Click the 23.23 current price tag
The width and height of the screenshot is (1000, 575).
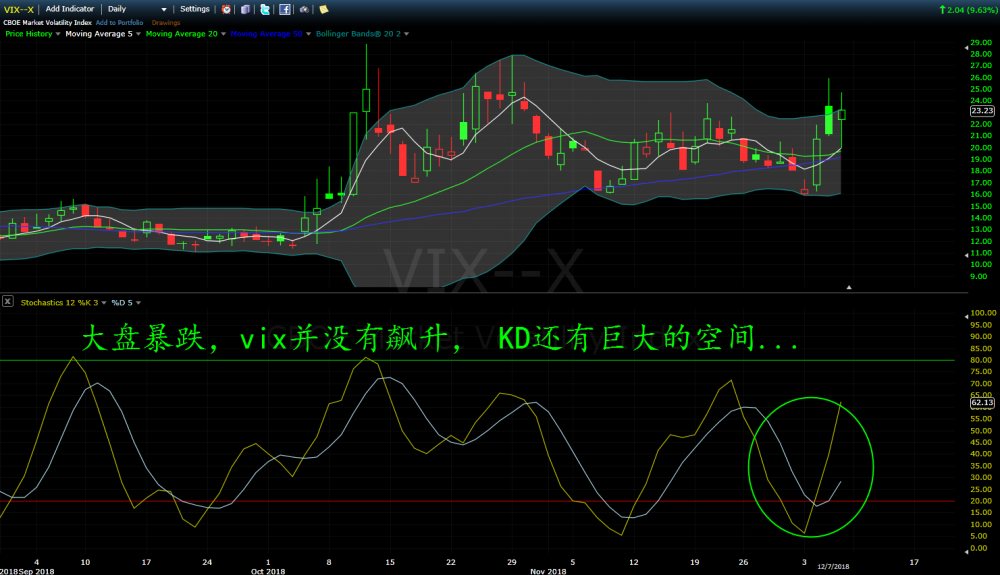coord(982,111)
